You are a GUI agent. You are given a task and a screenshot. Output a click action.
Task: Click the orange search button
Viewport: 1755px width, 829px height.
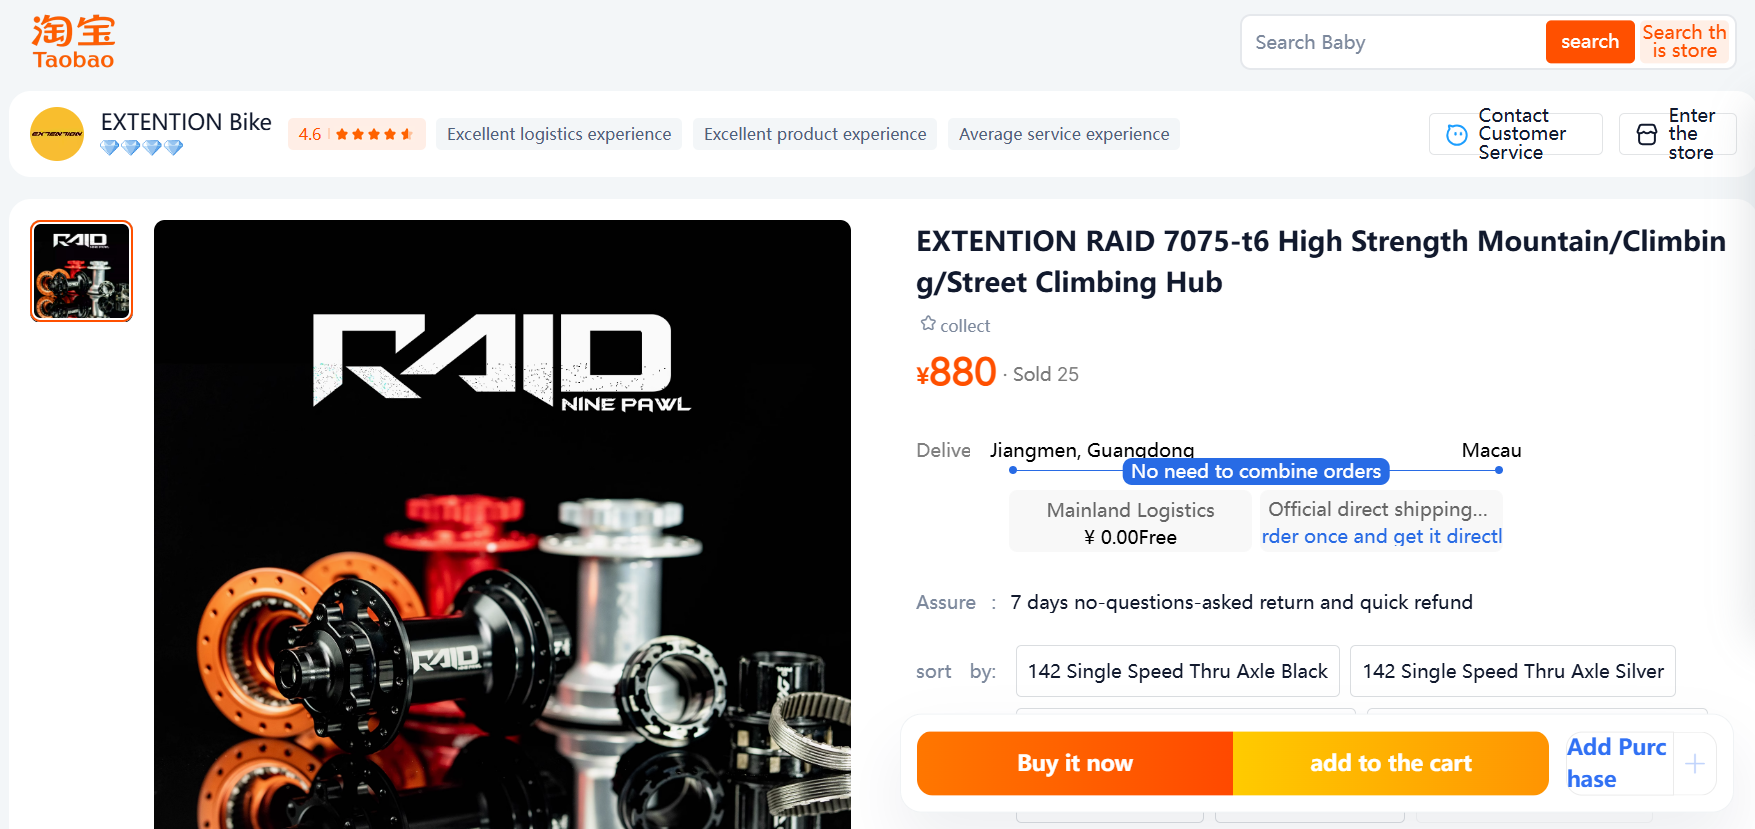point(1590,42)
